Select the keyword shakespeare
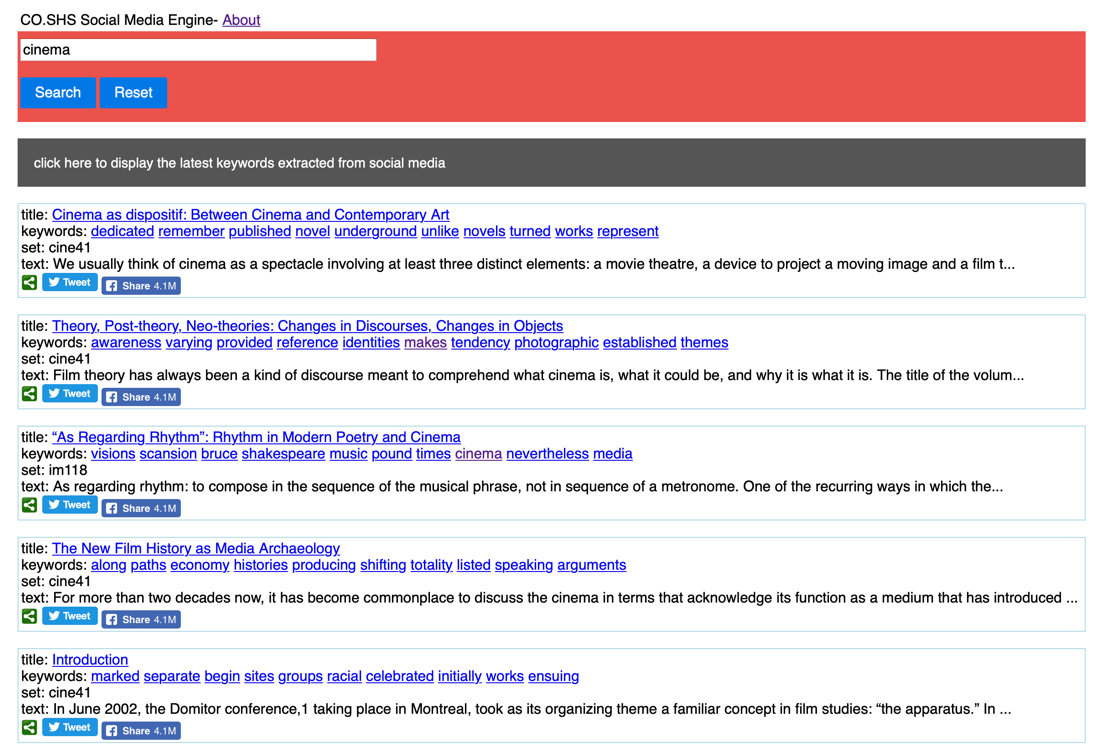 (x=284, y=454)
